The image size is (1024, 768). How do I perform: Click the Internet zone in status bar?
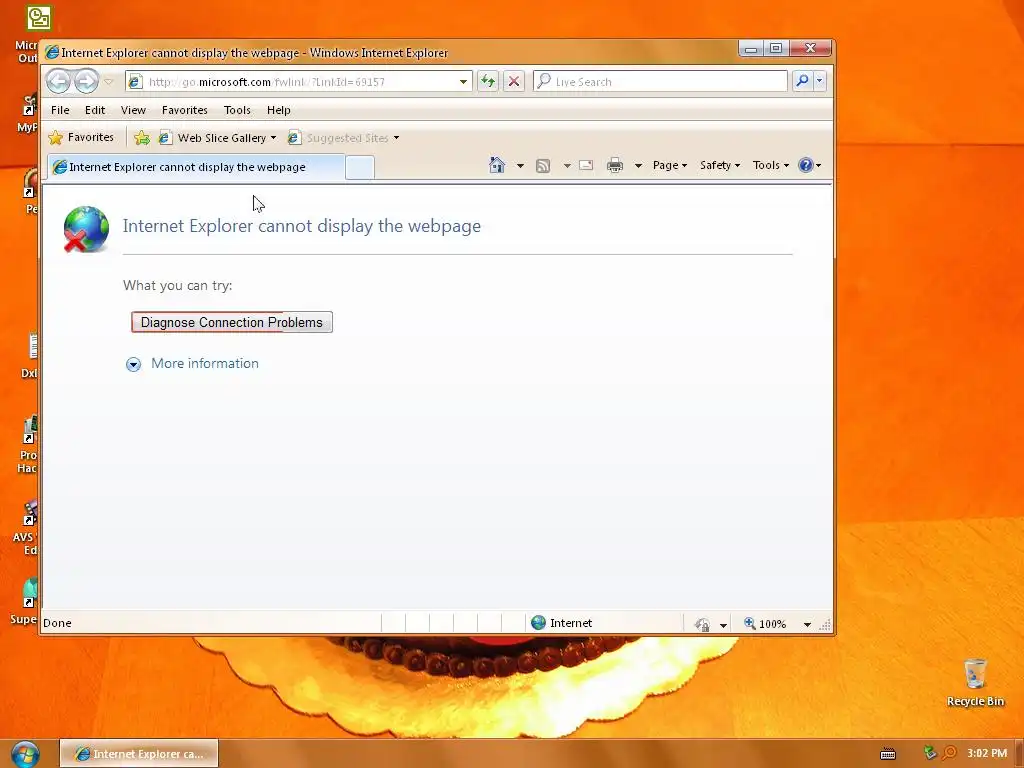click(562, 623)
